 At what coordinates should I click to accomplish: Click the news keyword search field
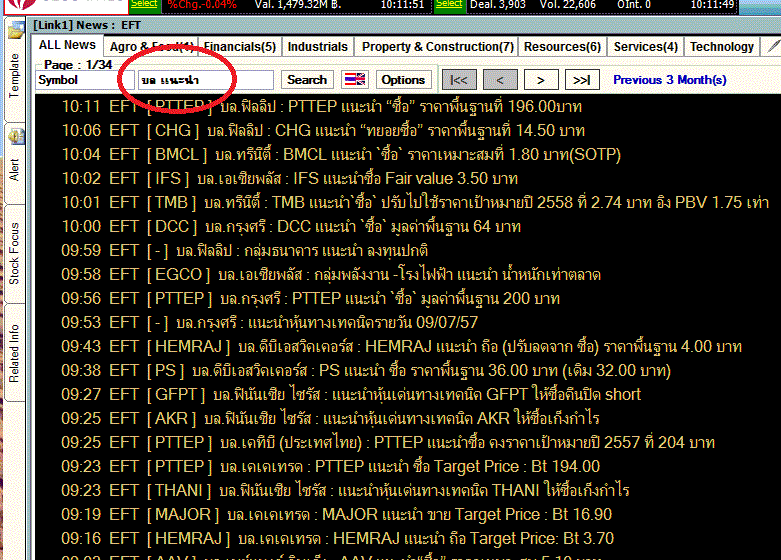206,80
